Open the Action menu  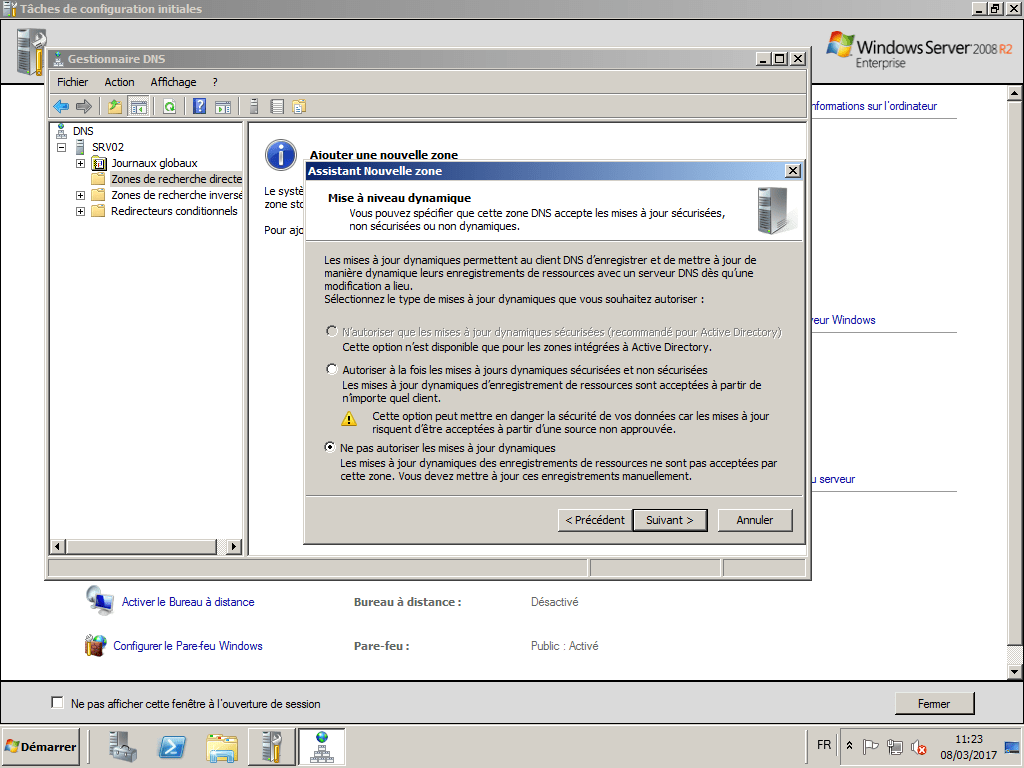119,81
